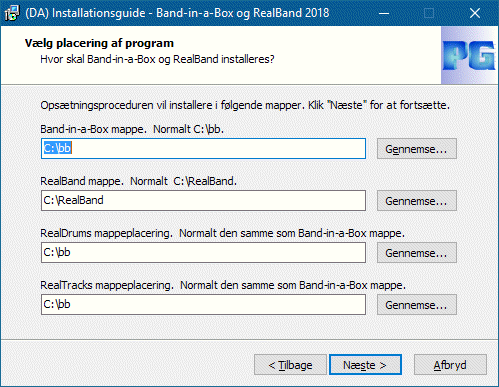
Task: Cancel setup with the Afbryd button
Action: pos(450,365)
